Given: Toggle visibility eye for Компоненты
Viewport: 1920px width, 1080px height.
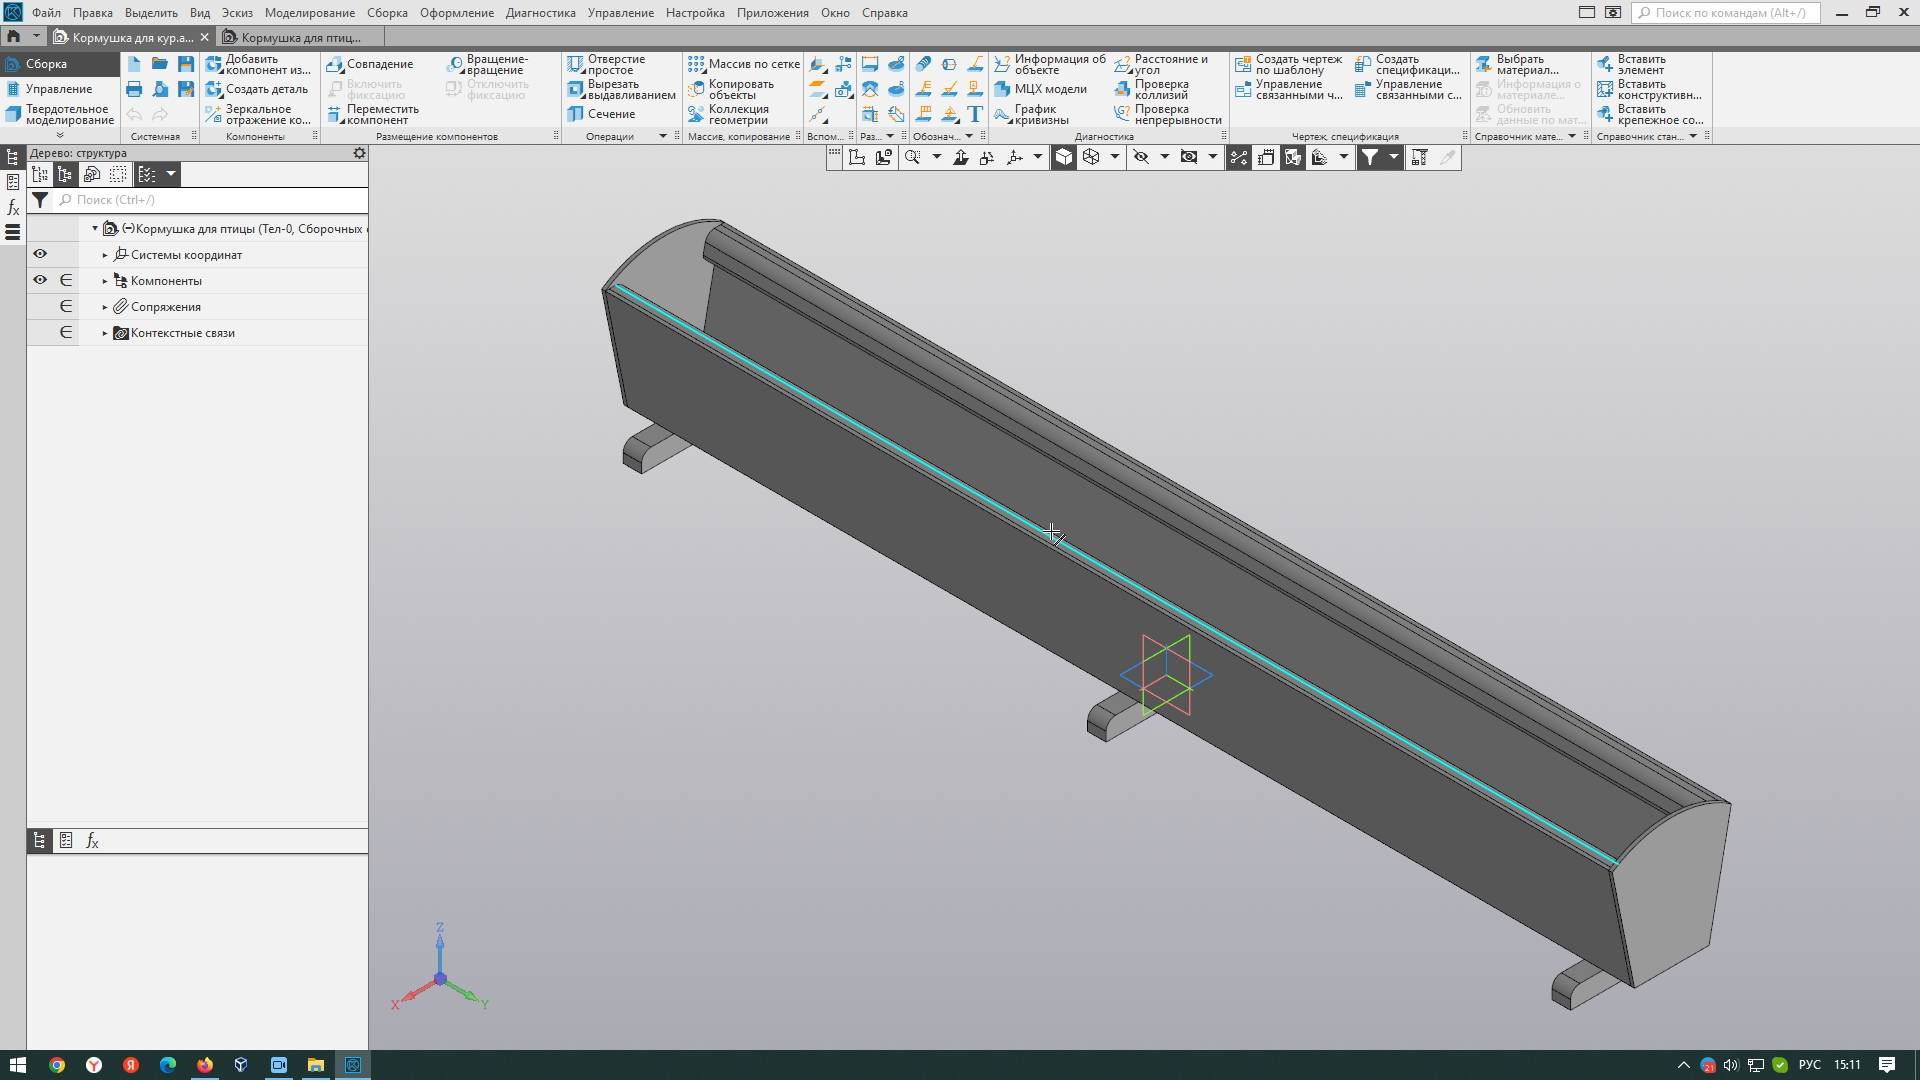Looking at the screenshot, I should click(40, 280).
